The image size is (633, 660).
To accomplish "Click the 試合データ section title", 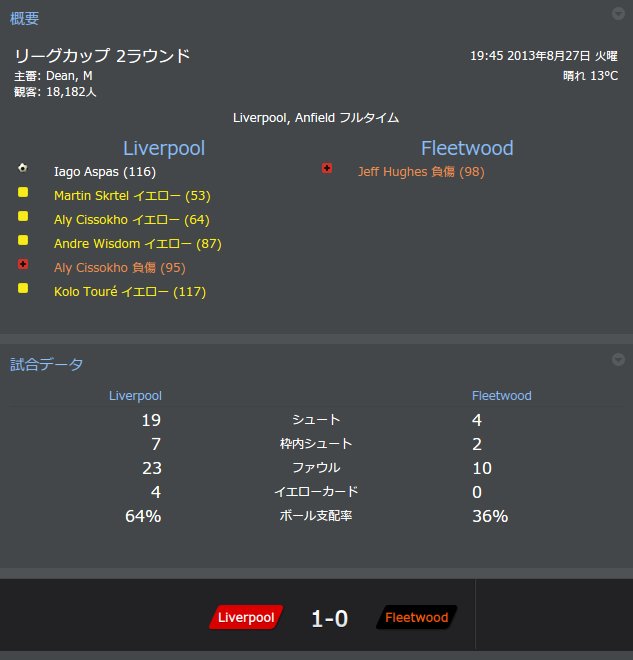I will point(46,364).
